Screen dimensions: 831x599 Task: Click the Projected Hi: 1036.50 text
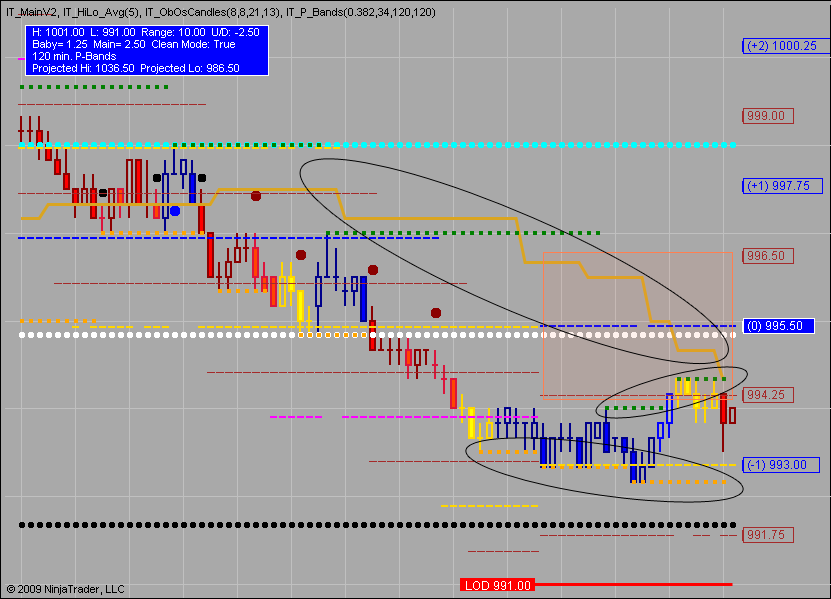83,68
